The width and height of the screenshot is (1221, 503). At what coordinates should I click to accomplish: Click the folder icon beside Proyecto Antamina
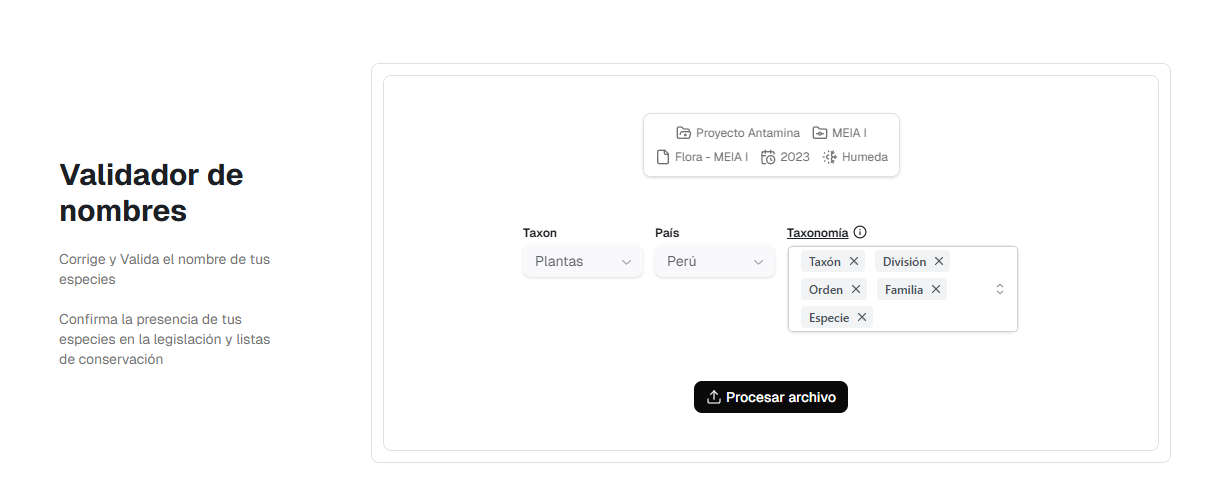pos(683,133)
